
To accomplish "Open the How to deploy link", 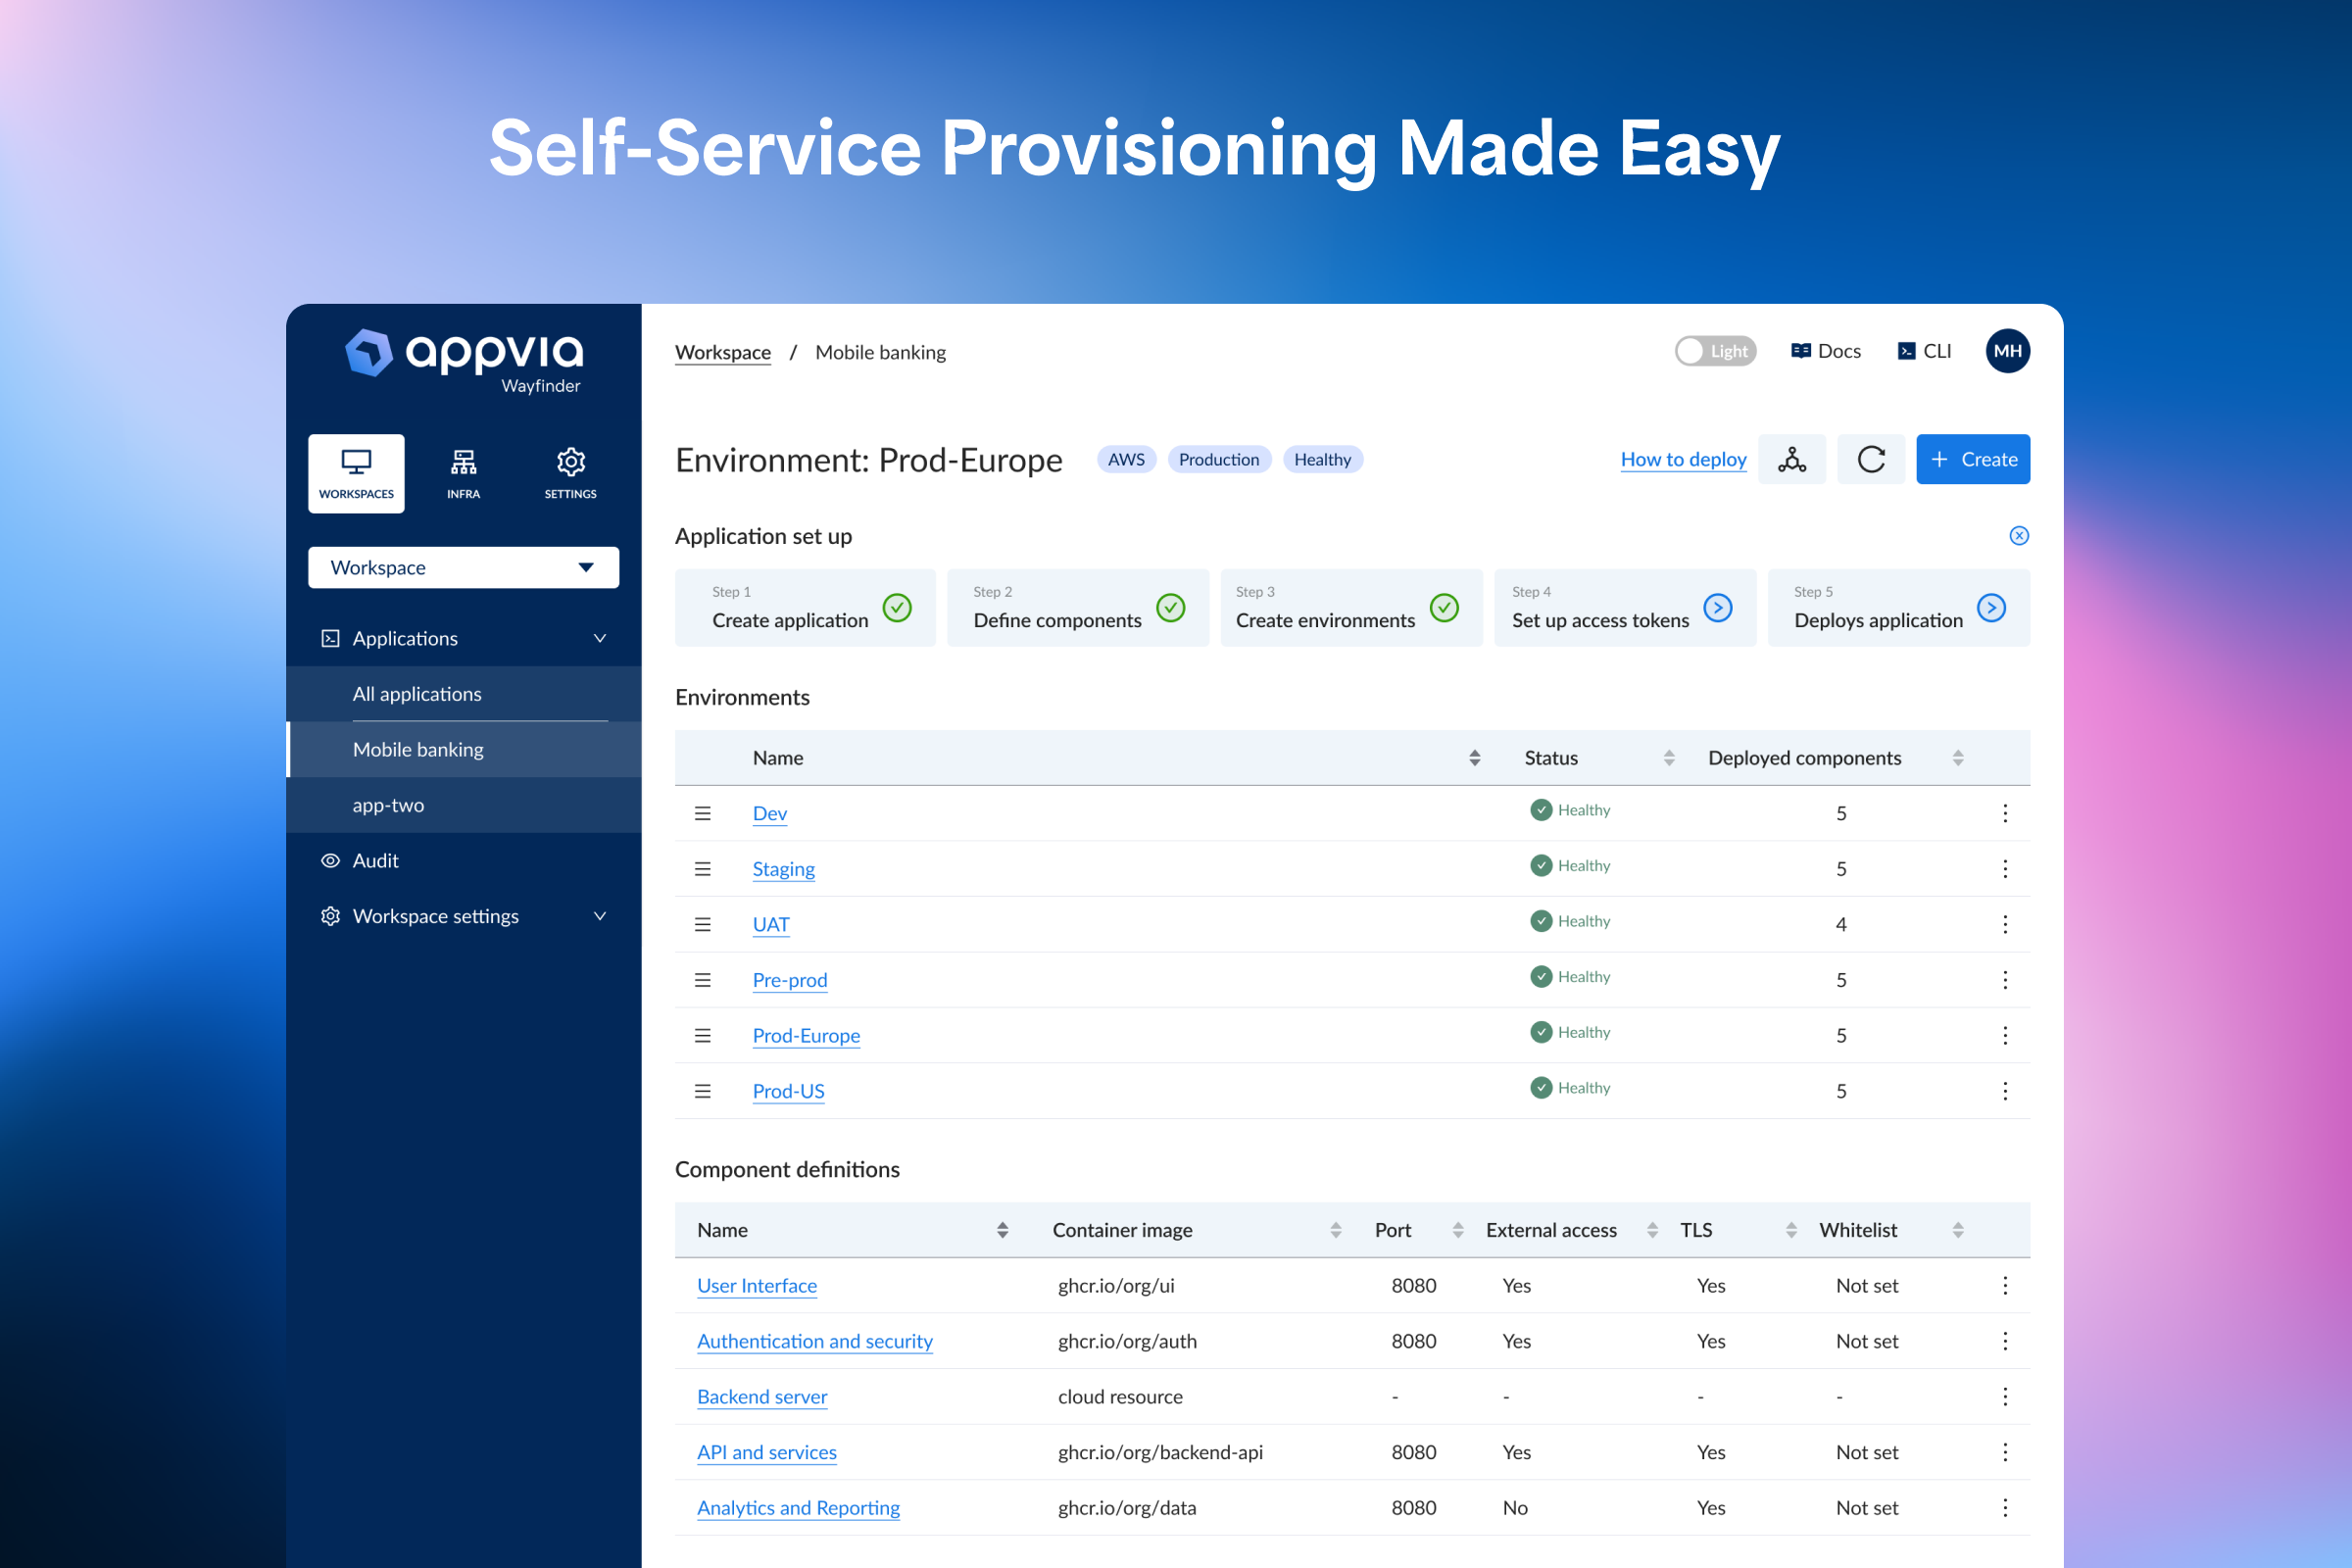I will coord(1683,459).
